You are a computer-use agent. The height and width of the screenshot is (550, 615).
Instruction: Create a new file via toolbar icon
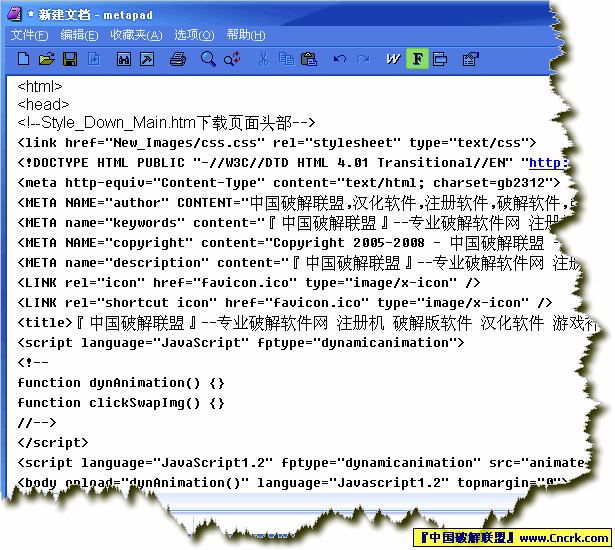pyautogui.click(x=24, y=59)
